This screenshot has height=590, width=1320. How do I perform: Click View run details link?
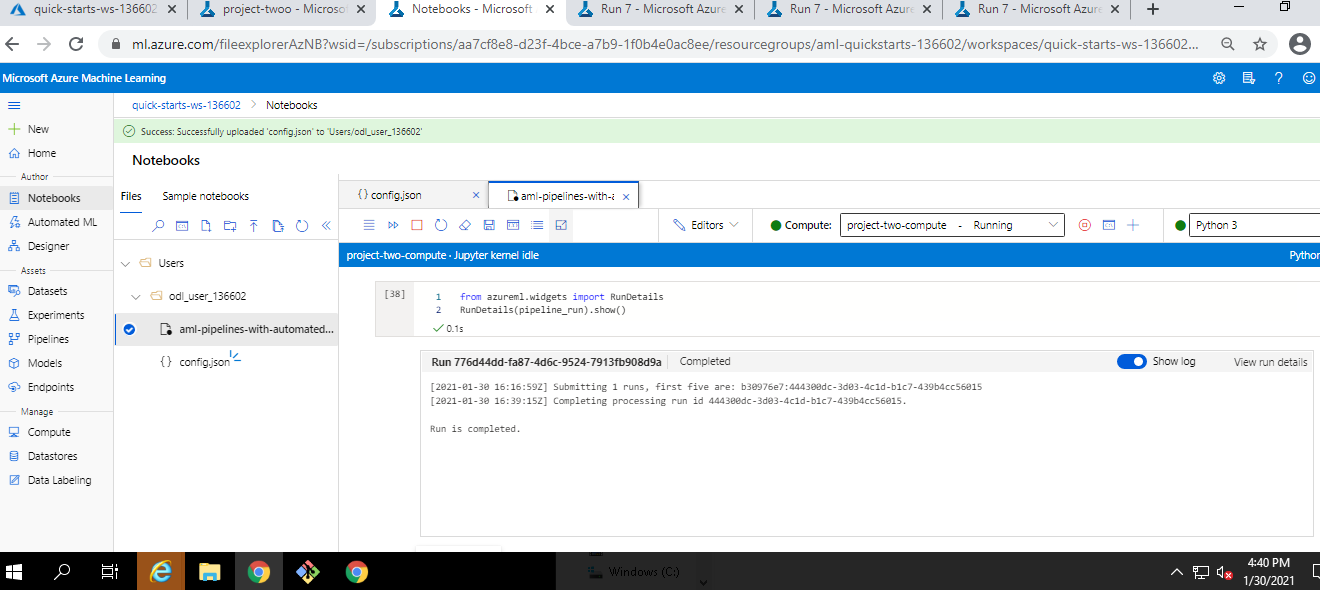point(1270,362)
